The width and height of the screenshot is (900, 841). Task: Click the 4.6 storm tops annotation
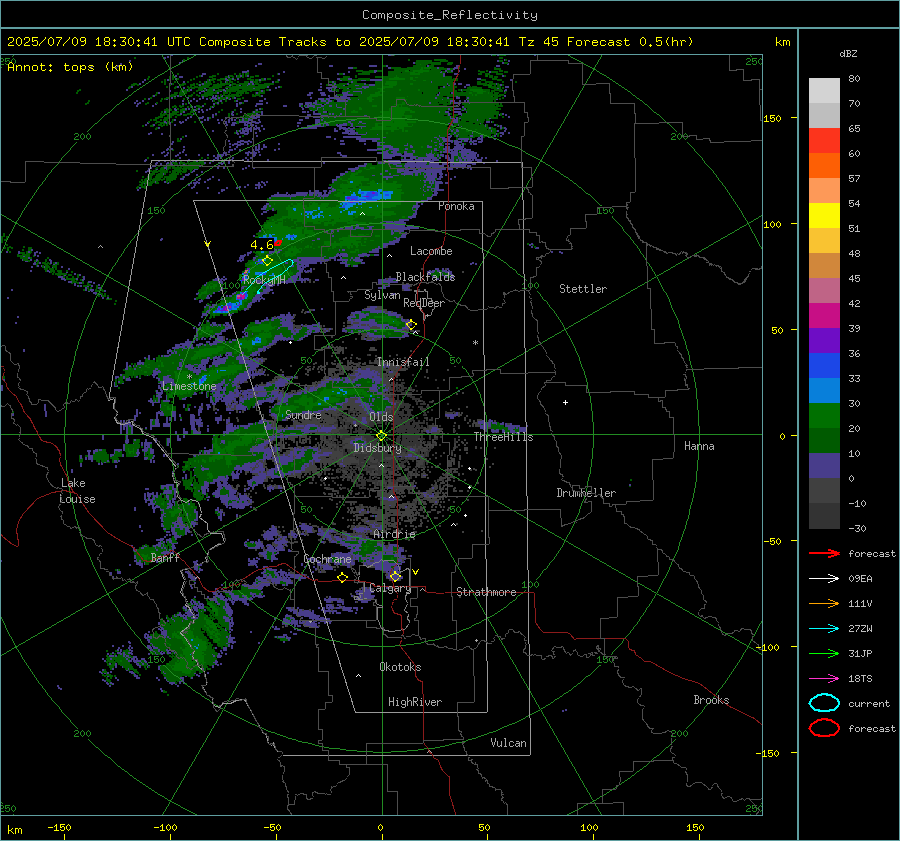[x=262, y=245]
